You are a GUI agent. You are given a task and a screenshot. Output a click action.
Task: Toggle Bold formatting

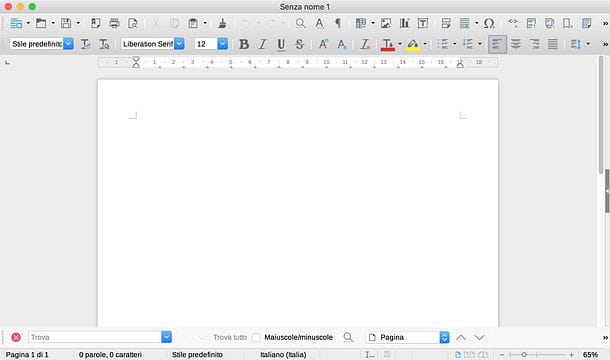(244, 44)
